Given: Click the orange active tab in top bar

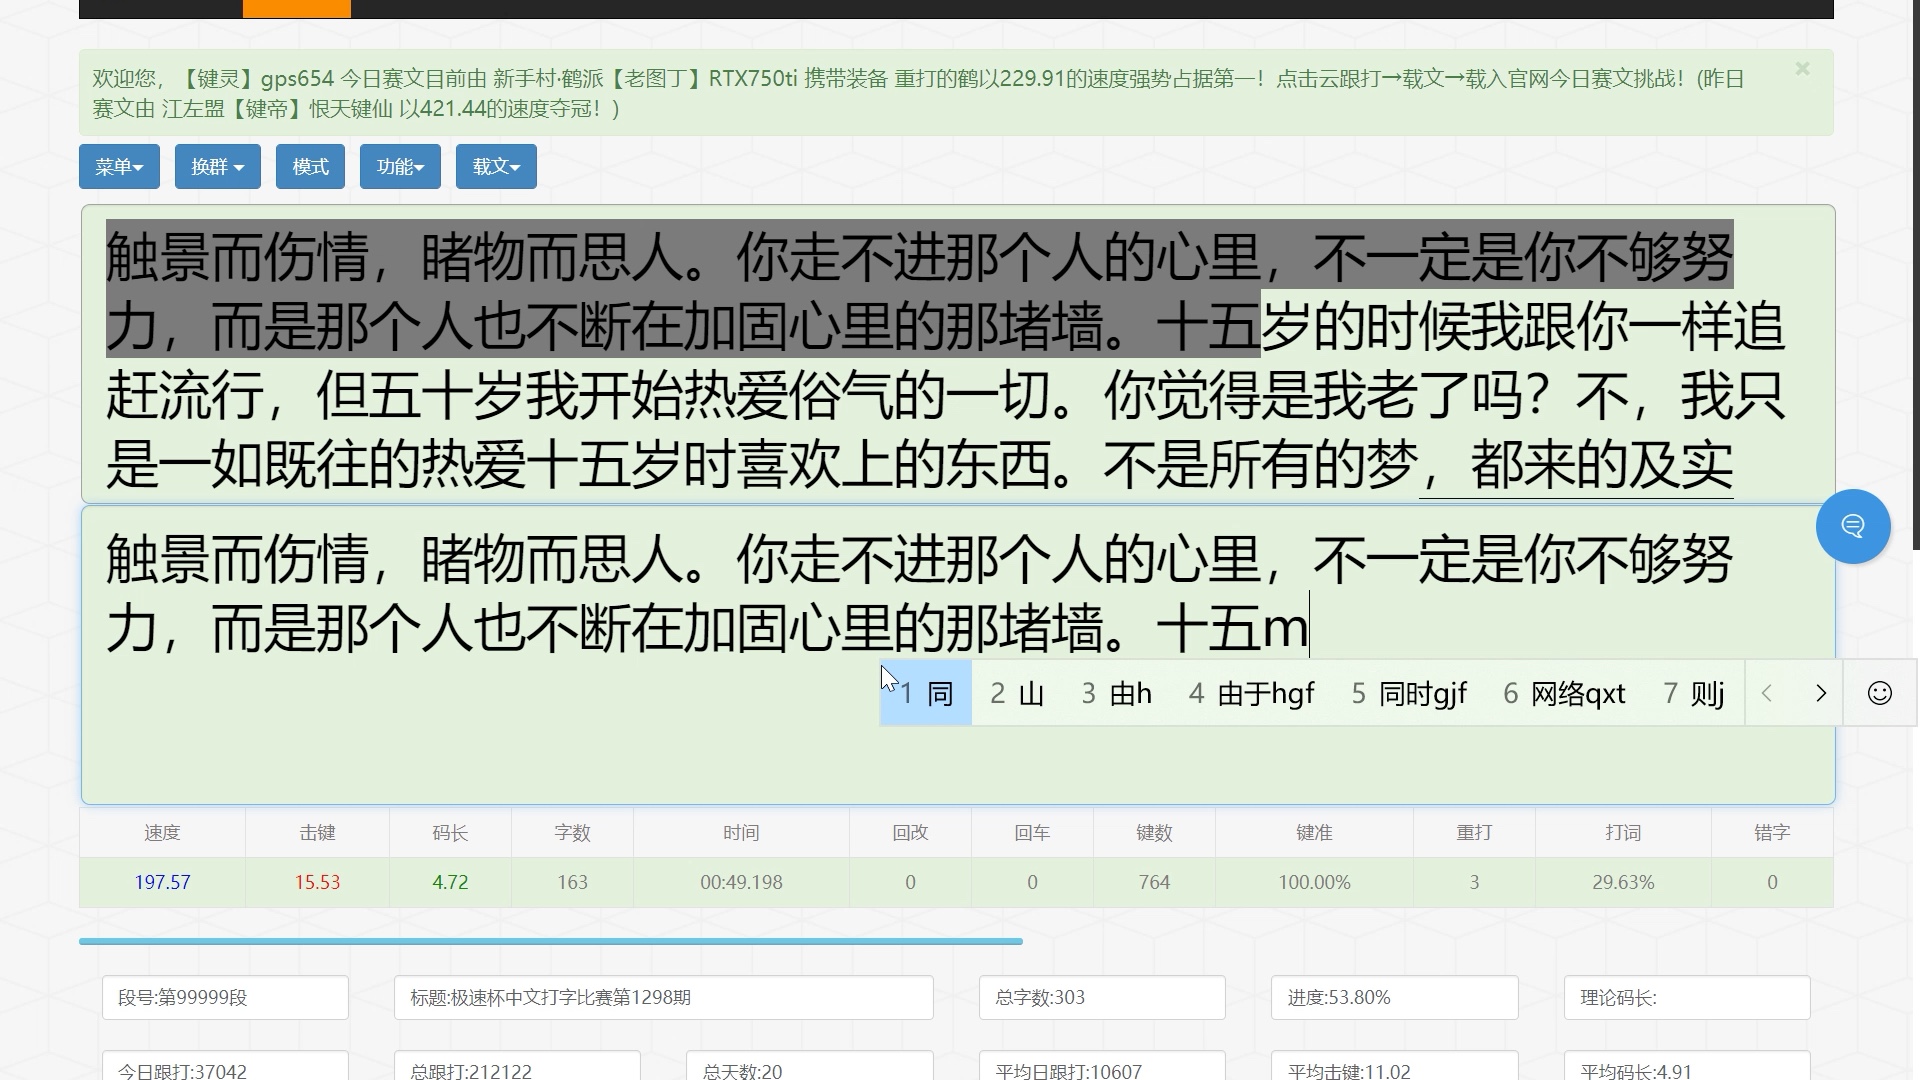Looking at the screenshot, I should pos(296,8).
